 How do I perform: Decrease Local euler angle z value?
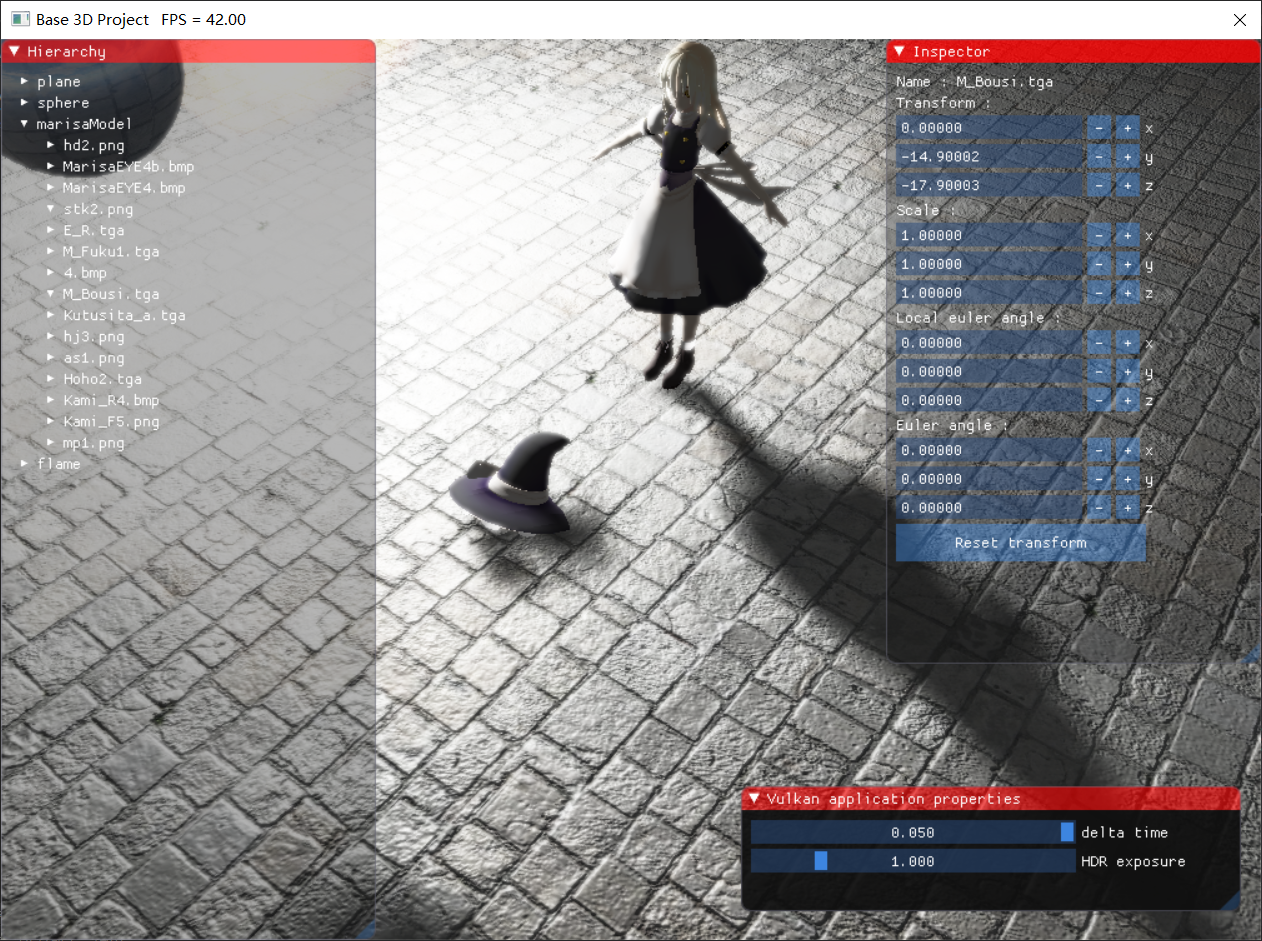(x=1098, y=401)
